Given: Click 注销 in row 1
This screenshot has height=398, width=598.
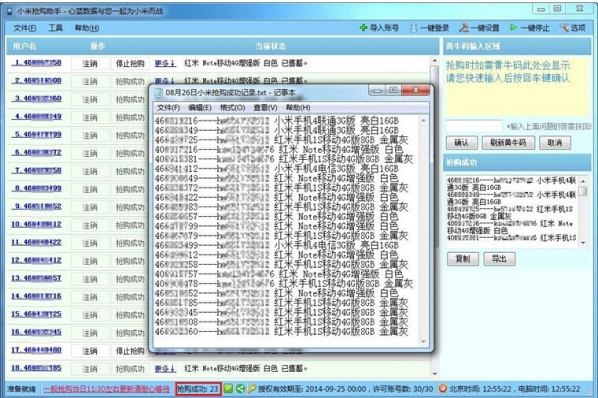Looking at the screenshot, I should [x=90, y=63].
